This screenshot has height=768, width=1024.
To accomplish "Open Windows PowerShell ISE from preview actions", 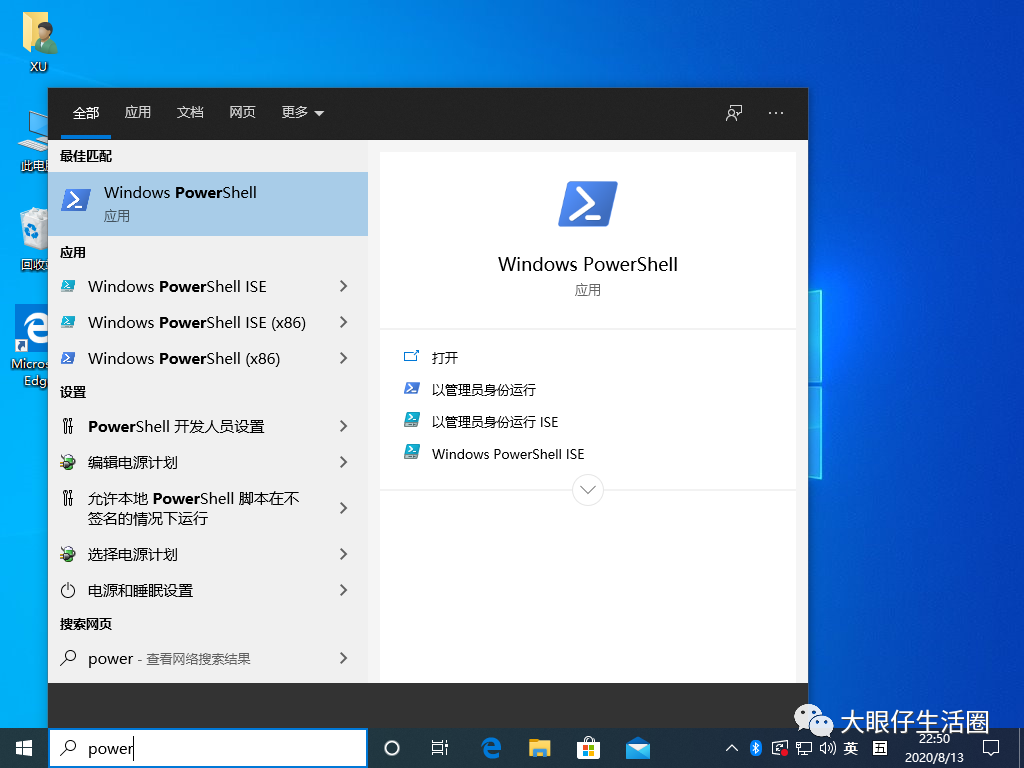I will click(x=508, y=454).
